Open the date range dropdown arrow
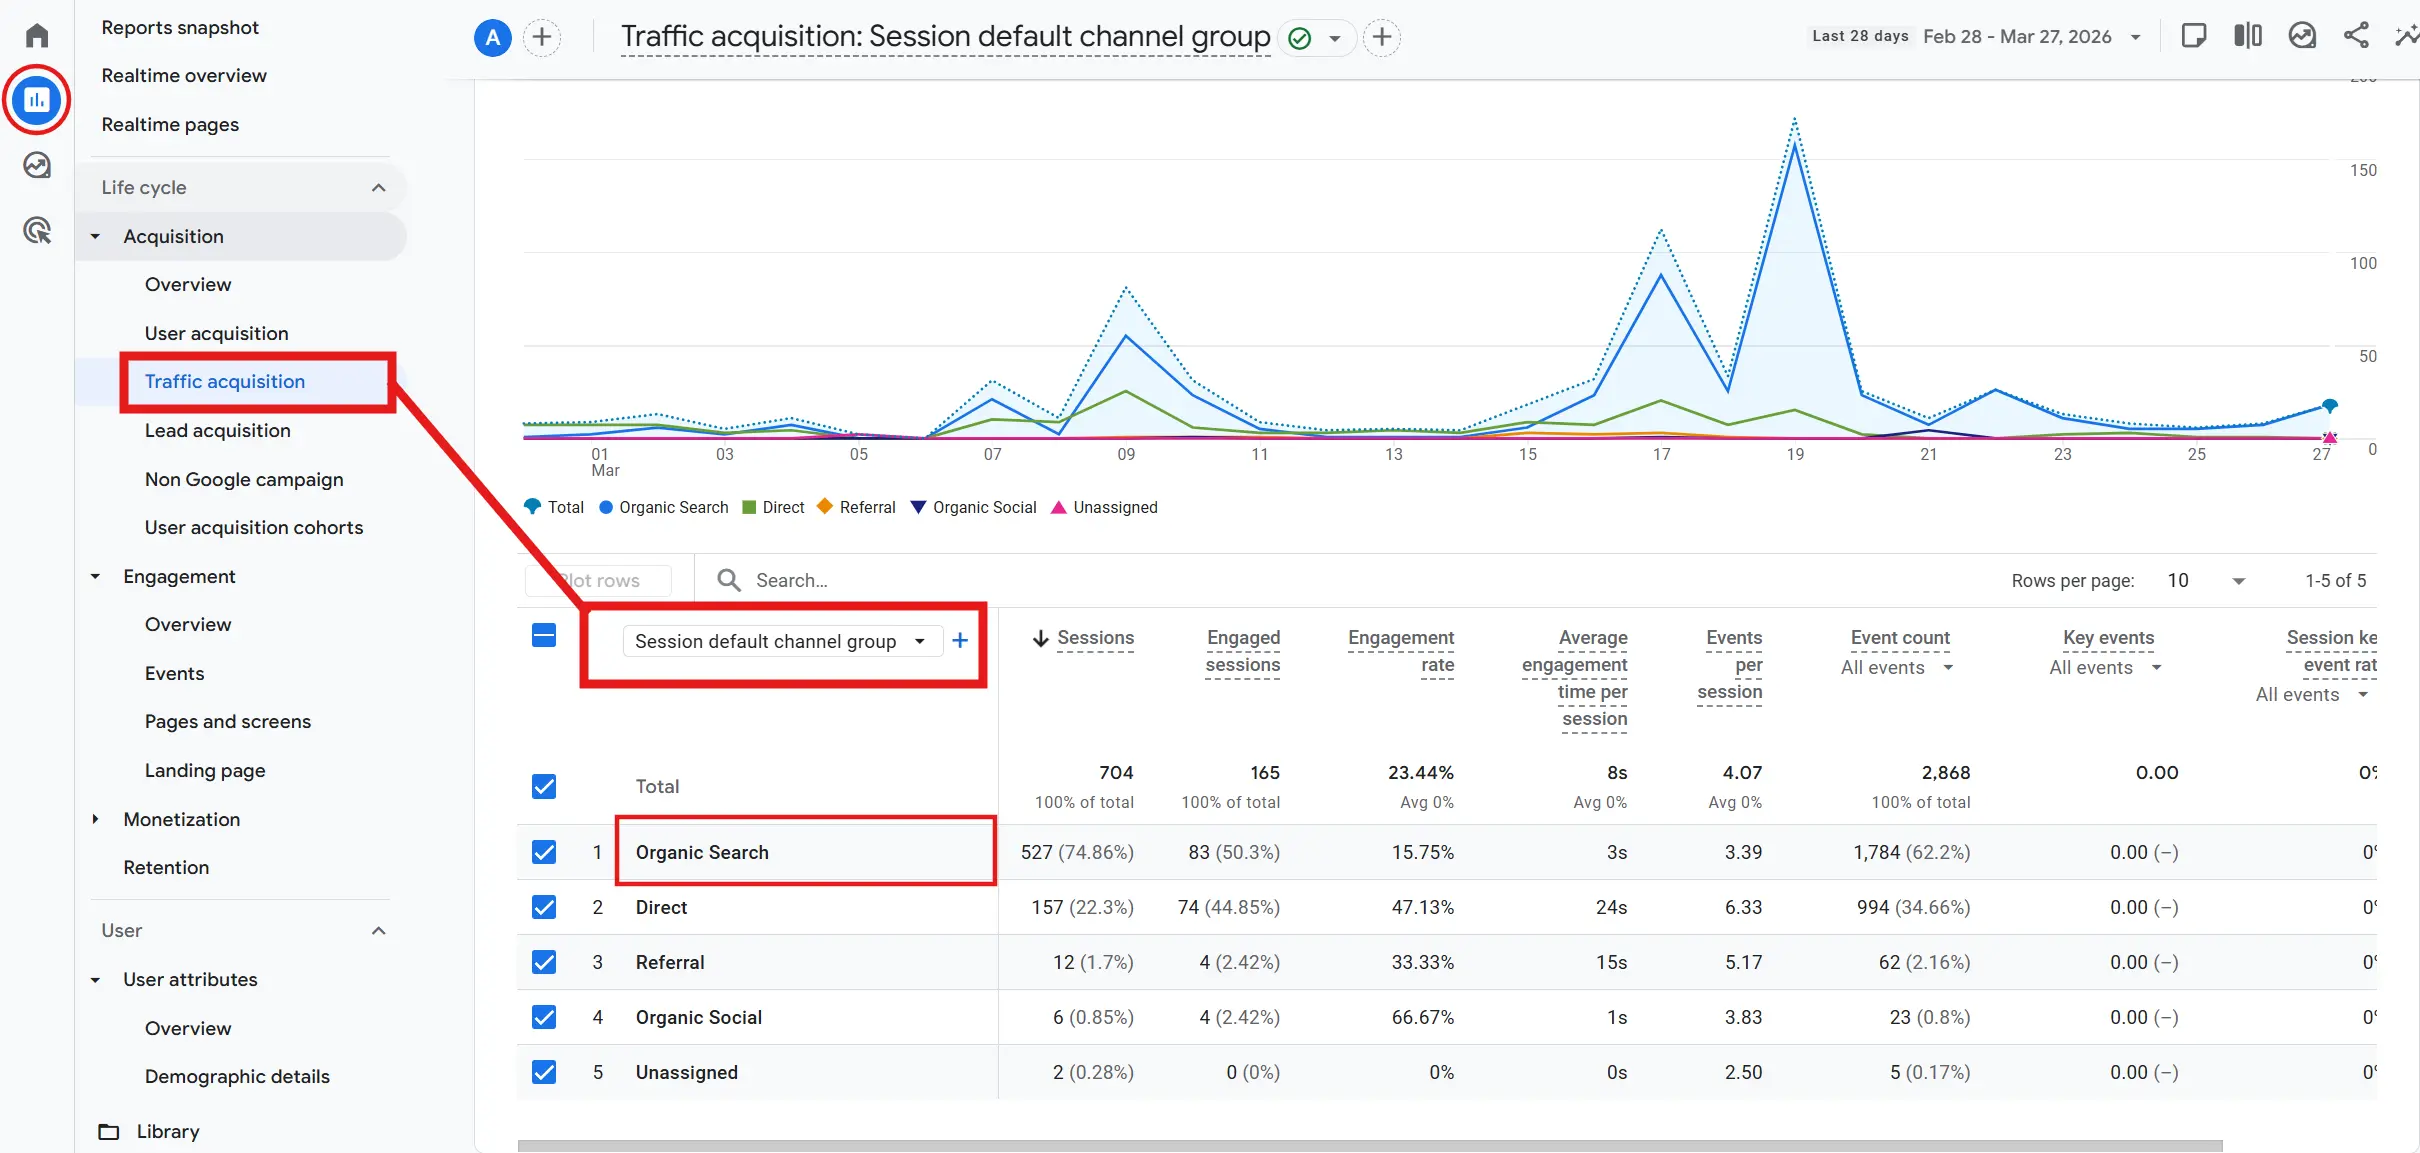 2135,38
